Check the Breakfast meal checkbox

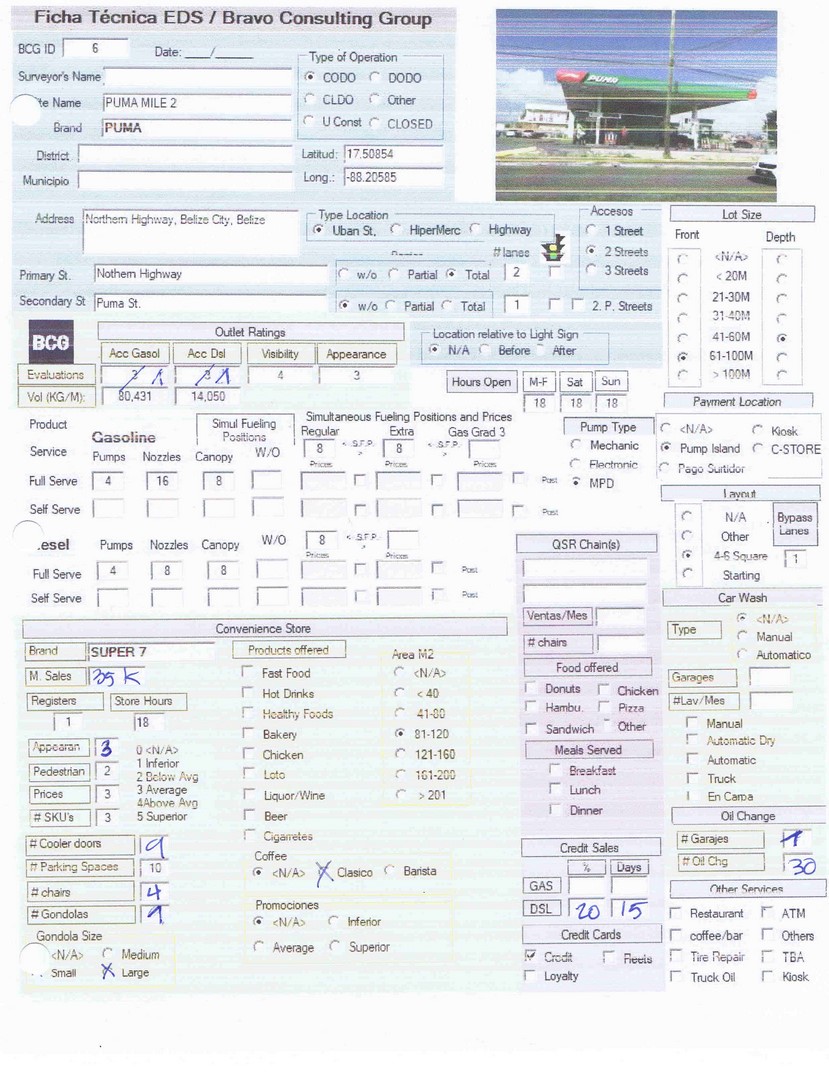[555, 769]
